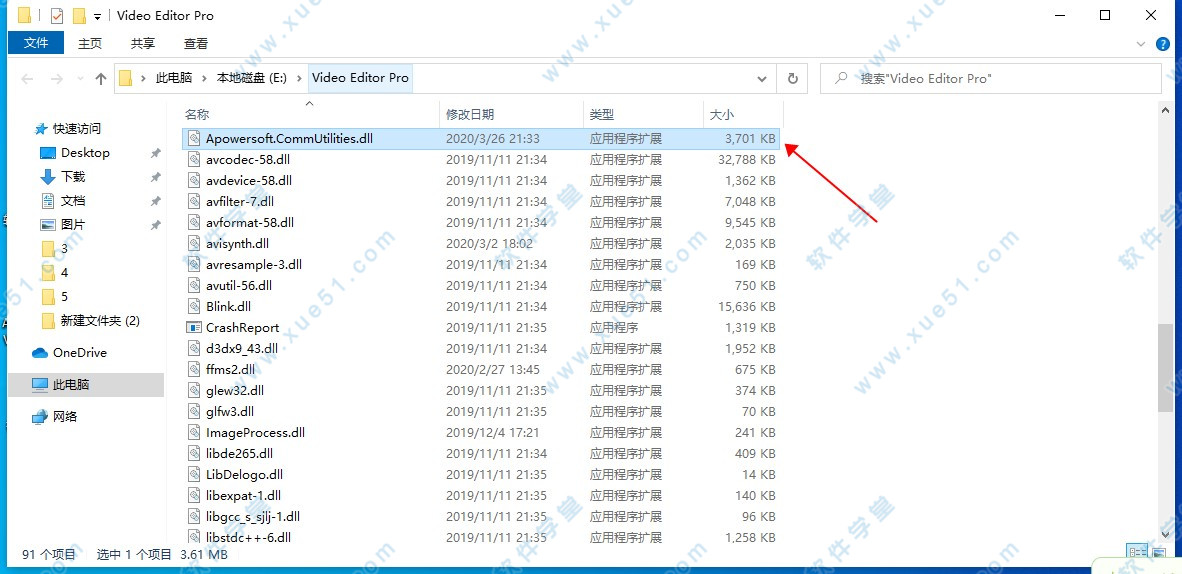Image resolution: width=1182 pixels, height=574 pixels.
Task: Switch to details view icon in status bar
Action: 1138,554
